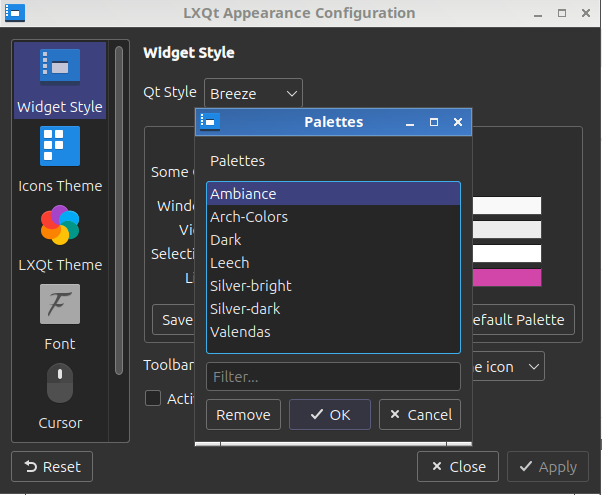Click the main window title bar icon
This screenshot has height=495, width=602.
tap(15, 14)
